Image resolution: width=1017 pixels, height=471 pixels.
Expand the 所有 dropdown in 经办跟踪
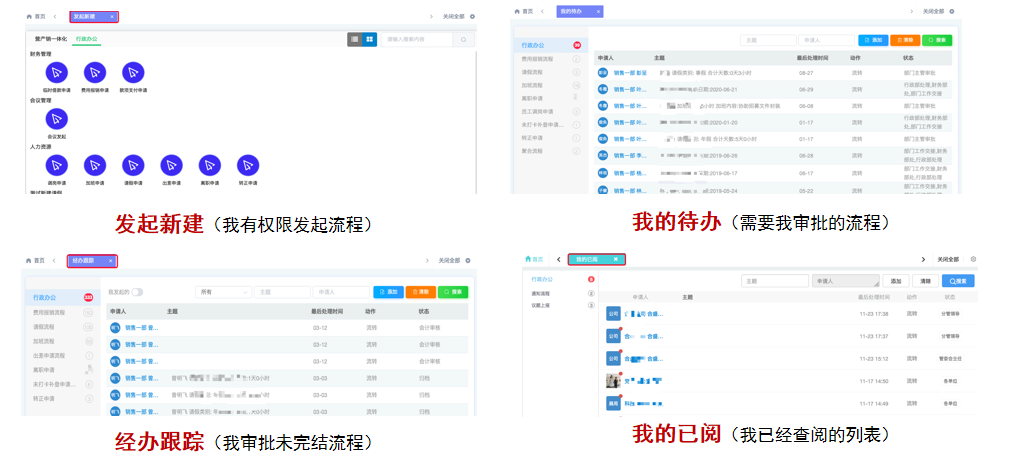point(222,292)
